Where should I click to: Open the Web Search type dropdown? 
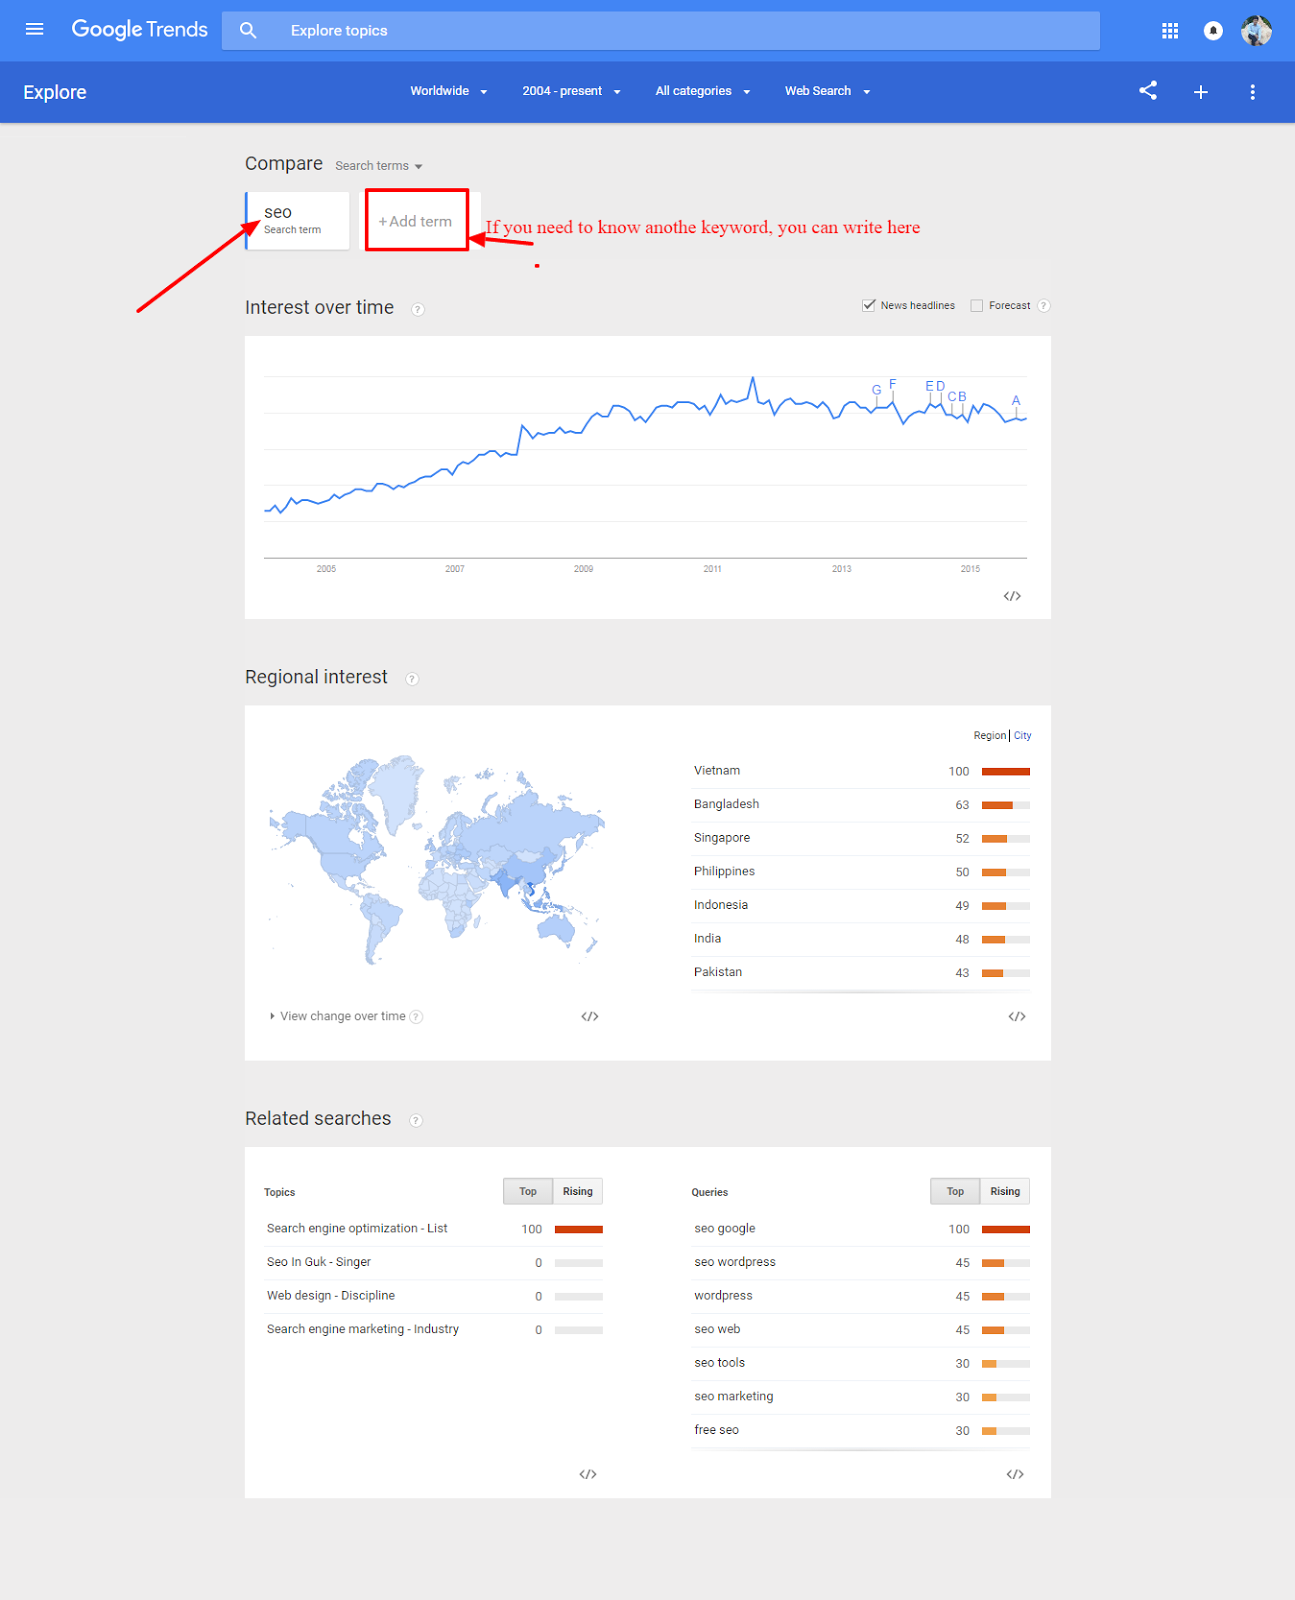point(828,91)
